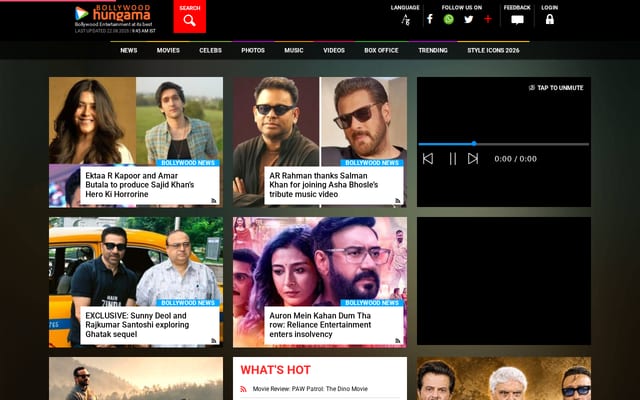Open the Movies menu
Screen dimensions: 640x400
click(168, 51)
